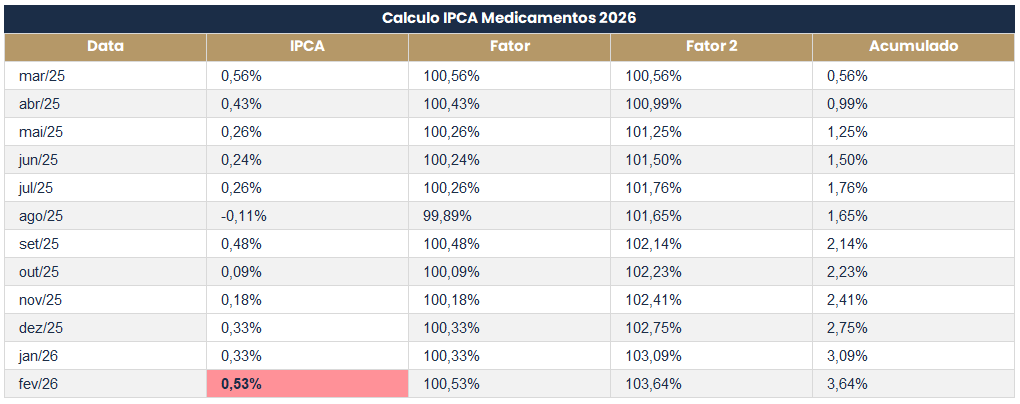
Task: Click the 'Fator 2' column header
Action: (711, 46)
